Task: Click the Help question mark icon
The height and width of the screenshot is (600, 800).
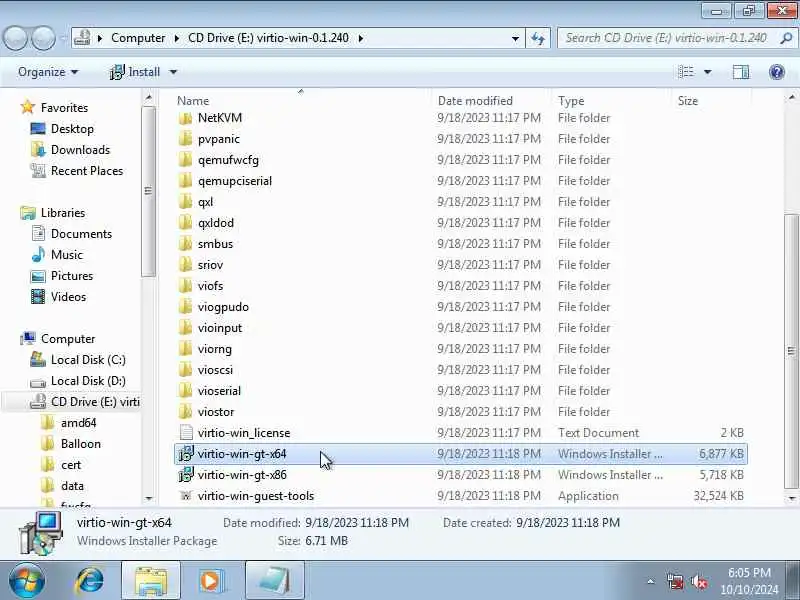Action: (x=777, y=72)
